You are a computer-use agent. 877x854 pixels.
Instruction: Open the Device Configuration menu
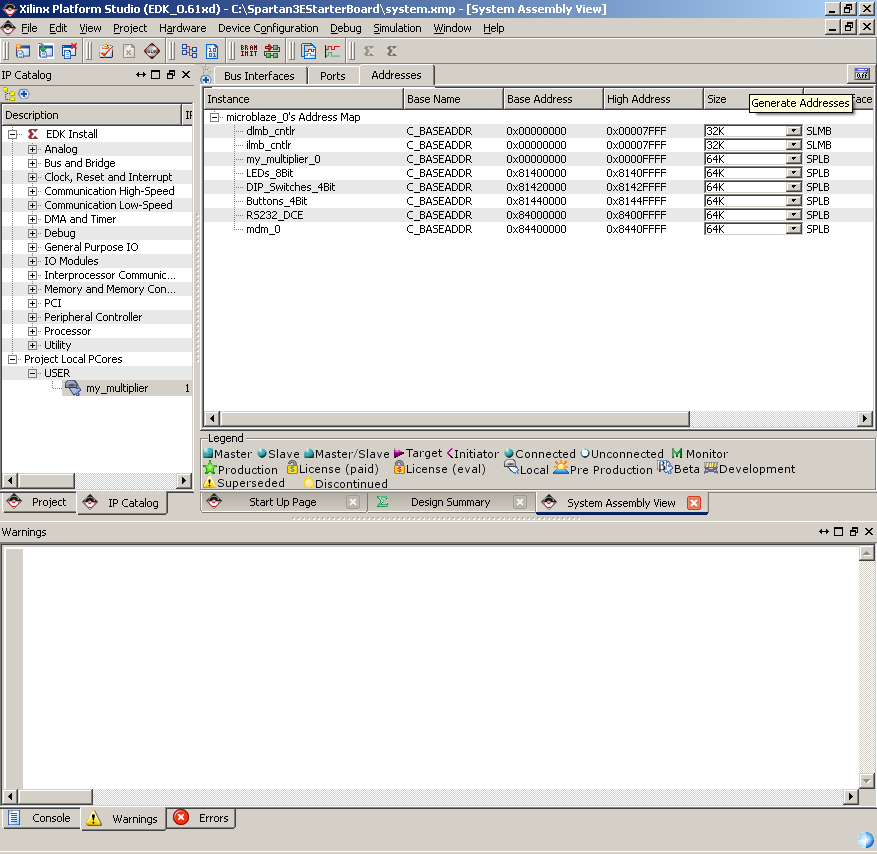click(268, 28)
